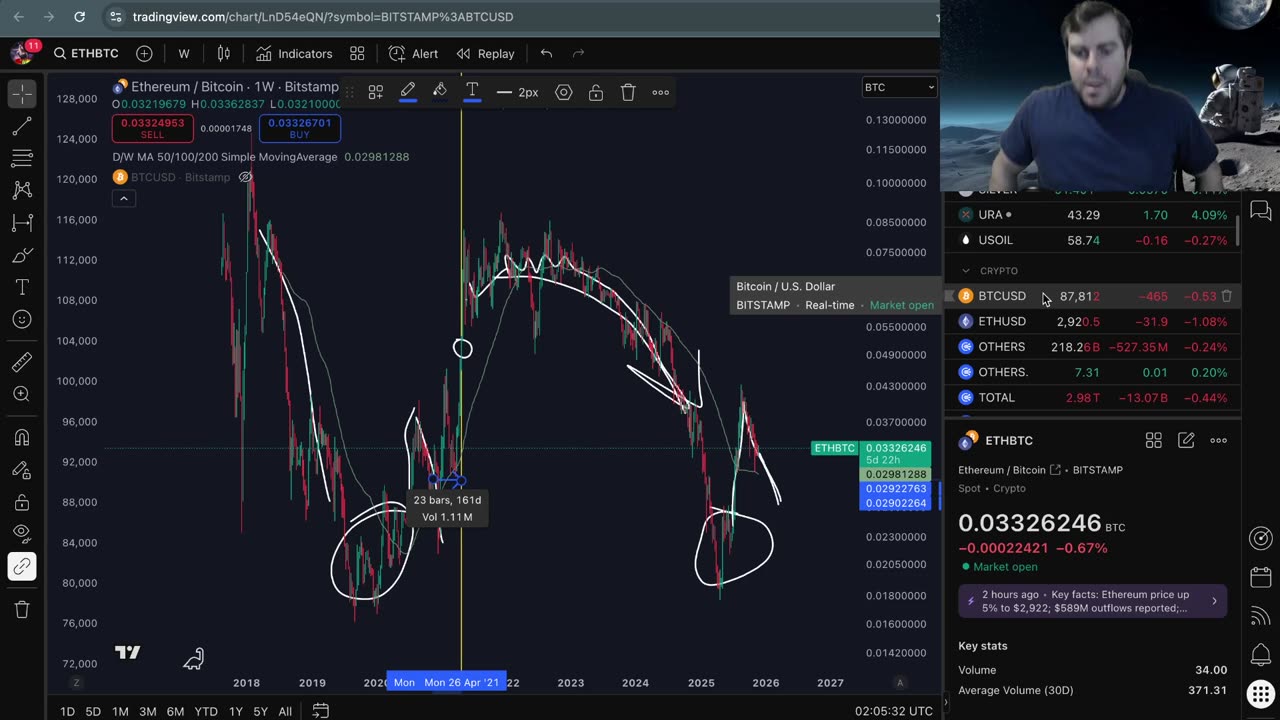Toggle hide all drawings eye icon
This screenshot has height=720, width=1280.
pyautogui.click(x=22, y=534)
